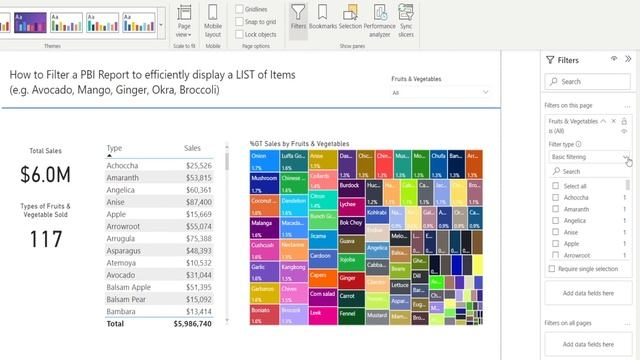Viewport: 640px width, 360px height.
Task: Click the $6.0M Total Sales card
Action: 45,174
